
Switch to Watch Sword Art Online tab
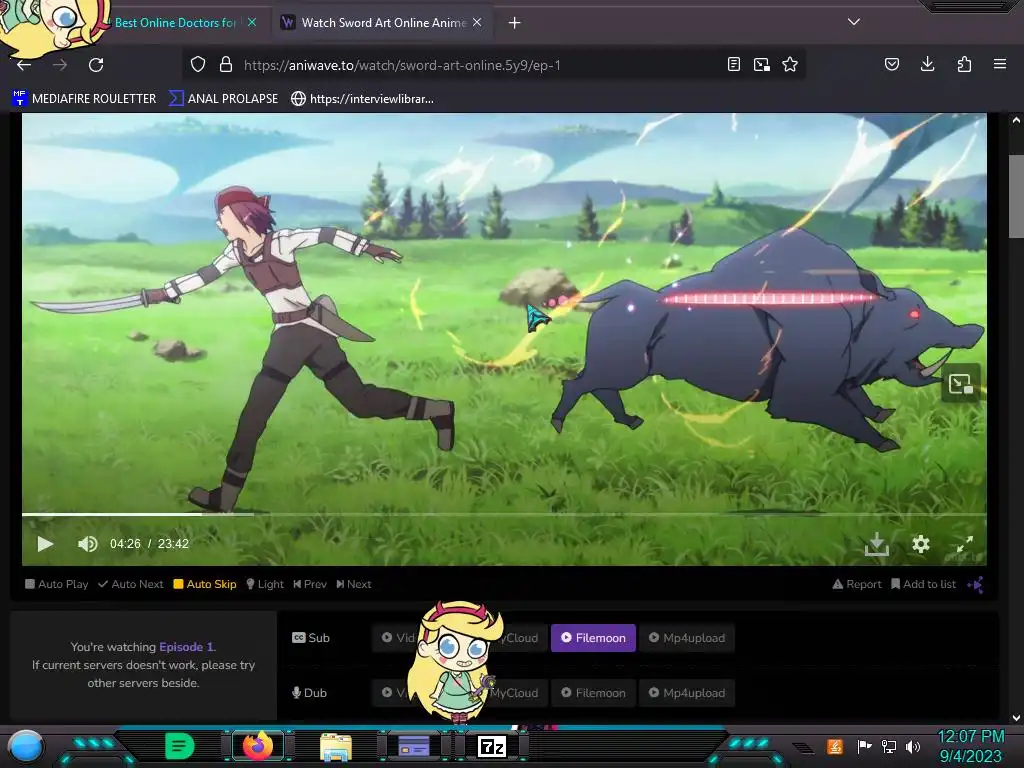tap(384, 23)
